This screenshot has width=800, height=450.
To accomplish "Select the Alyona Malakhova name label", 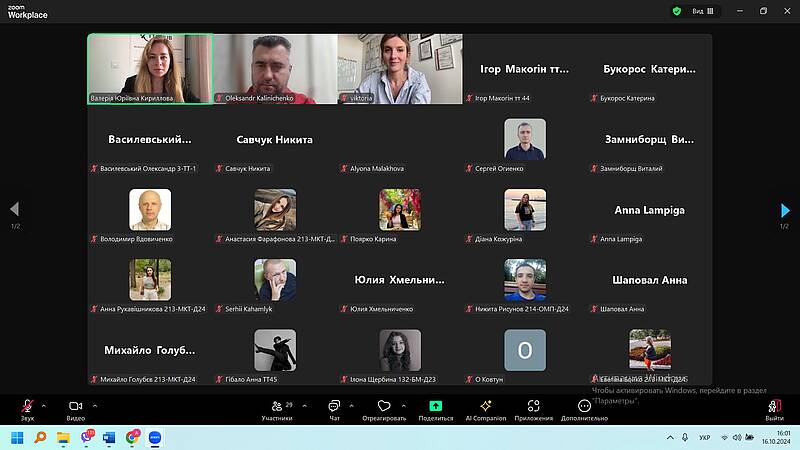I will [377, 168].
